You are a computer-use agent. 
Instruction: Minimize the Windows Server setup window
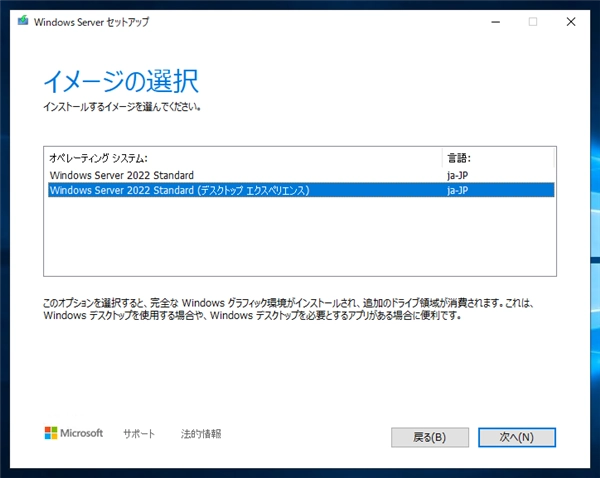coord(496,22)
